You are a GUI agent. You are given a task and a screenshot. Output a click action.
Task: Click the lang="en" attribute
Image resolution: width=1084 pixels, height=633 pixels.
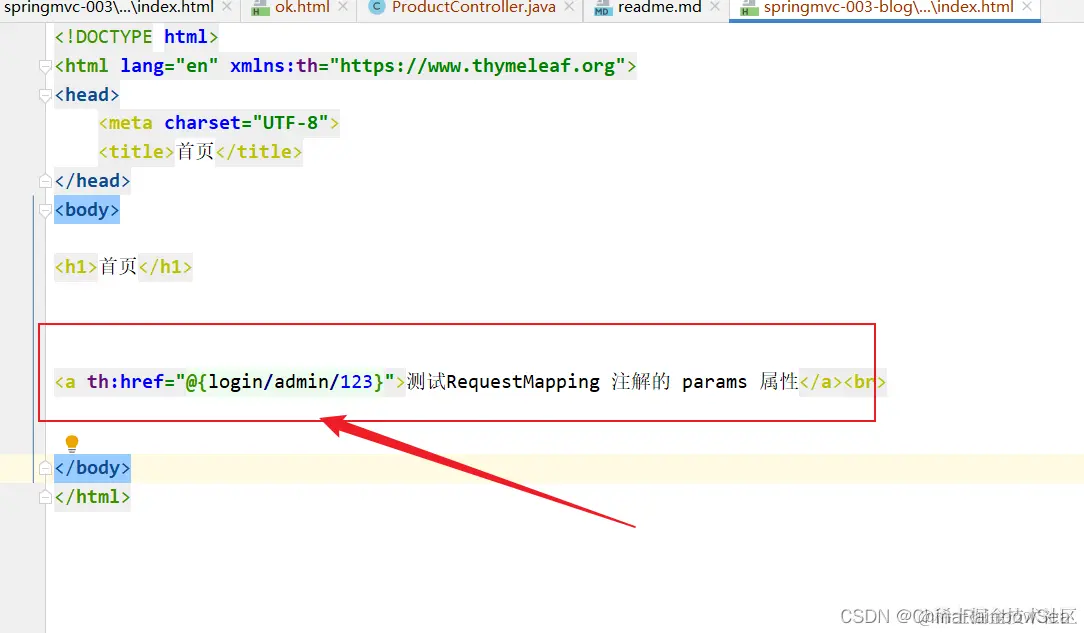click(x=169, y=66)
